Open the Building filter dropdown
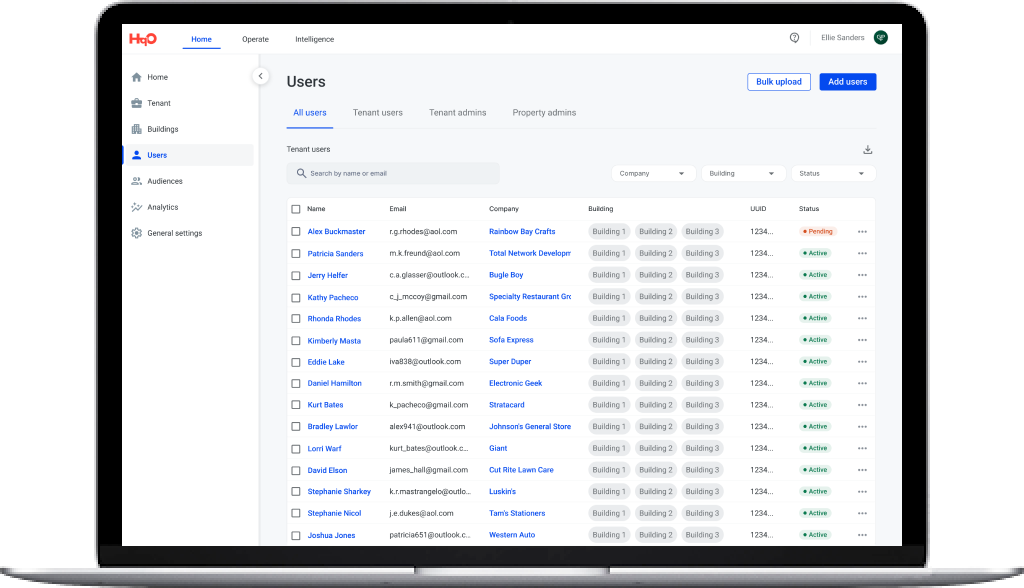 [743, 174]
